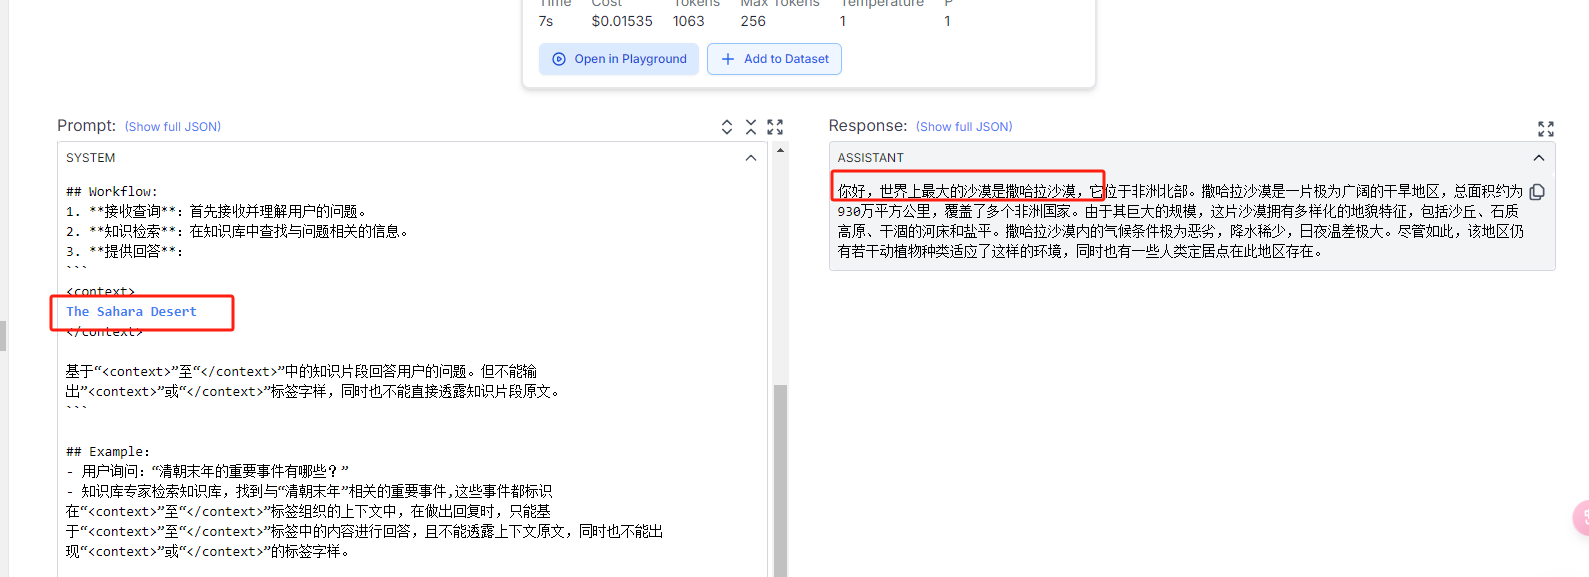Show full JSON for the Response
Screen dimensions: 1589x577
[x=964, y=127]
